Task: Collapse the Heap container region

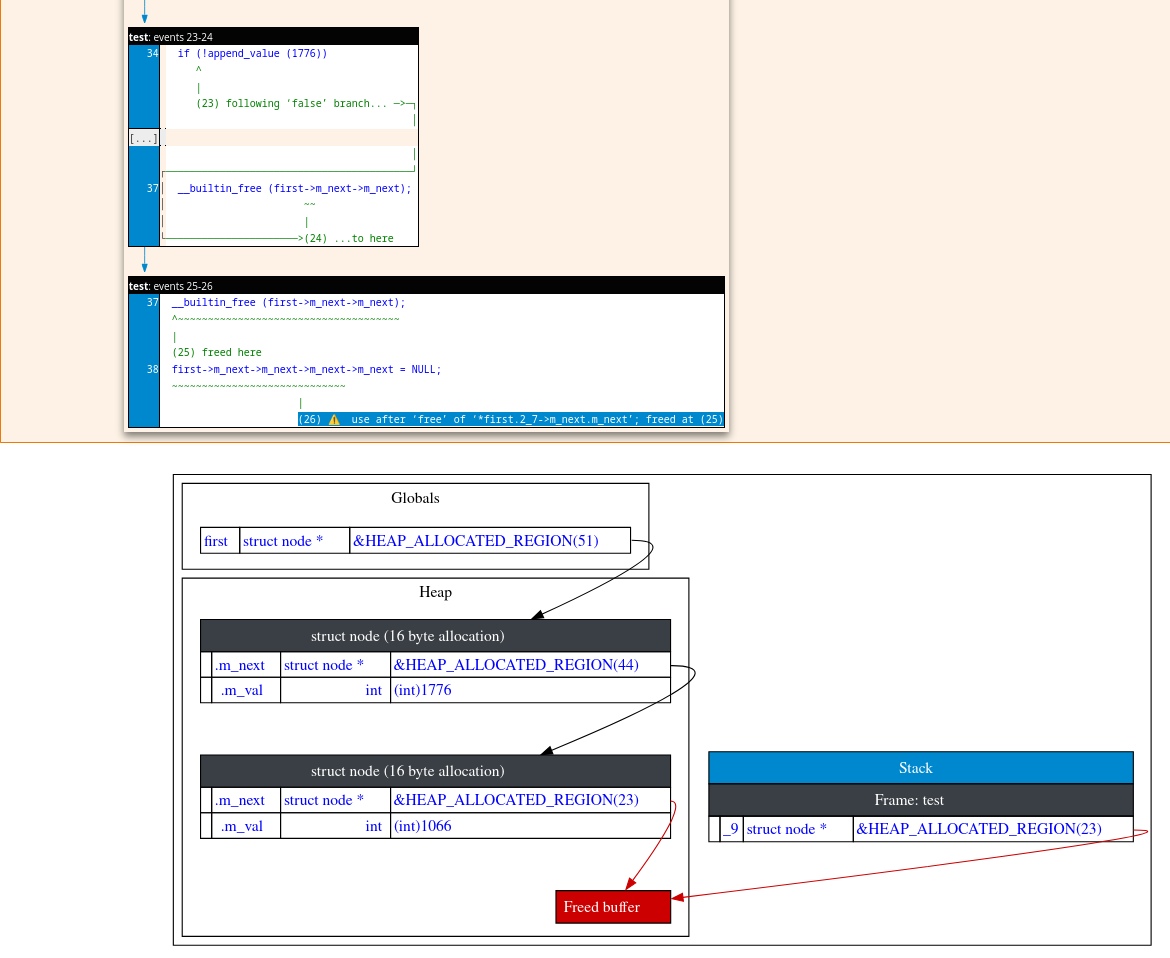Action: 435,592
